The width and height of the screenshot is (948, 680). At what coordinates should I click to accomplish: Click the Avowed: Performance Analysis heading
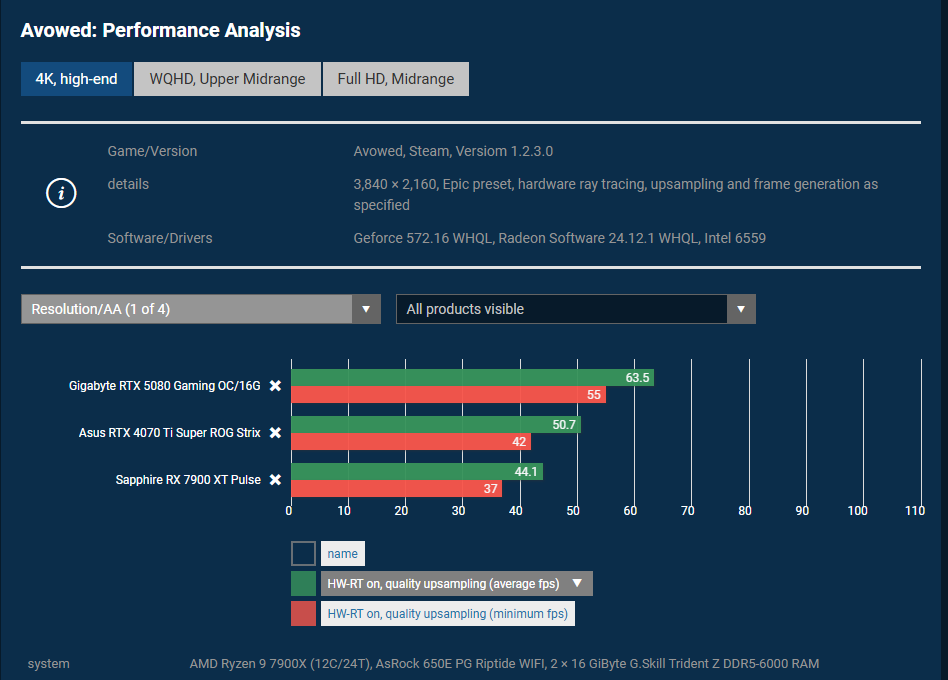coord(160,30)
